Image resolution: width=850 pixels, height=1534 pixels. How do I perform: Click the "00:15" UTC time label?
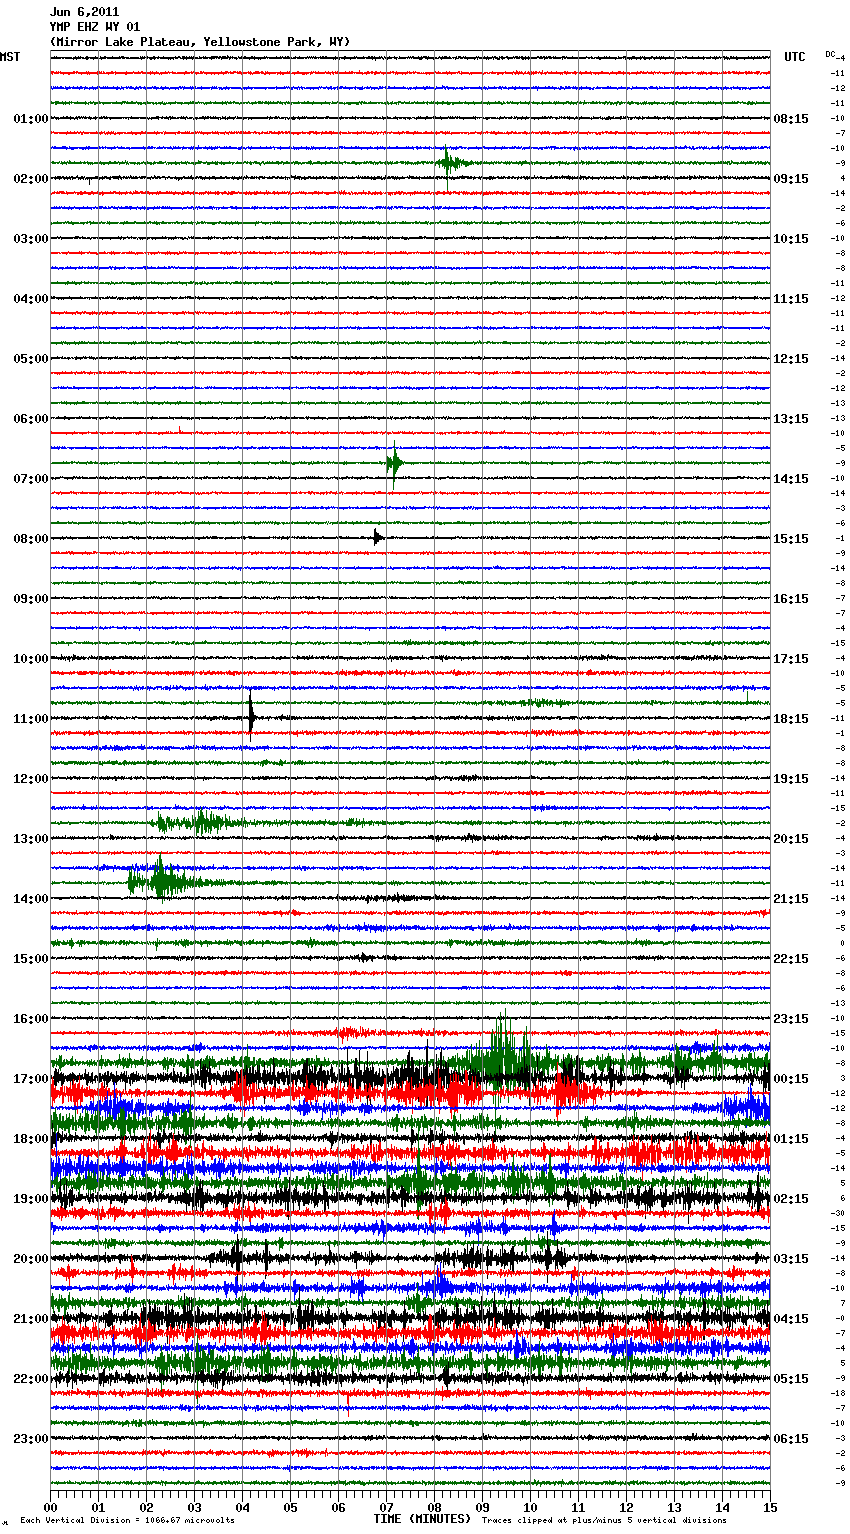pos(791,1079)
